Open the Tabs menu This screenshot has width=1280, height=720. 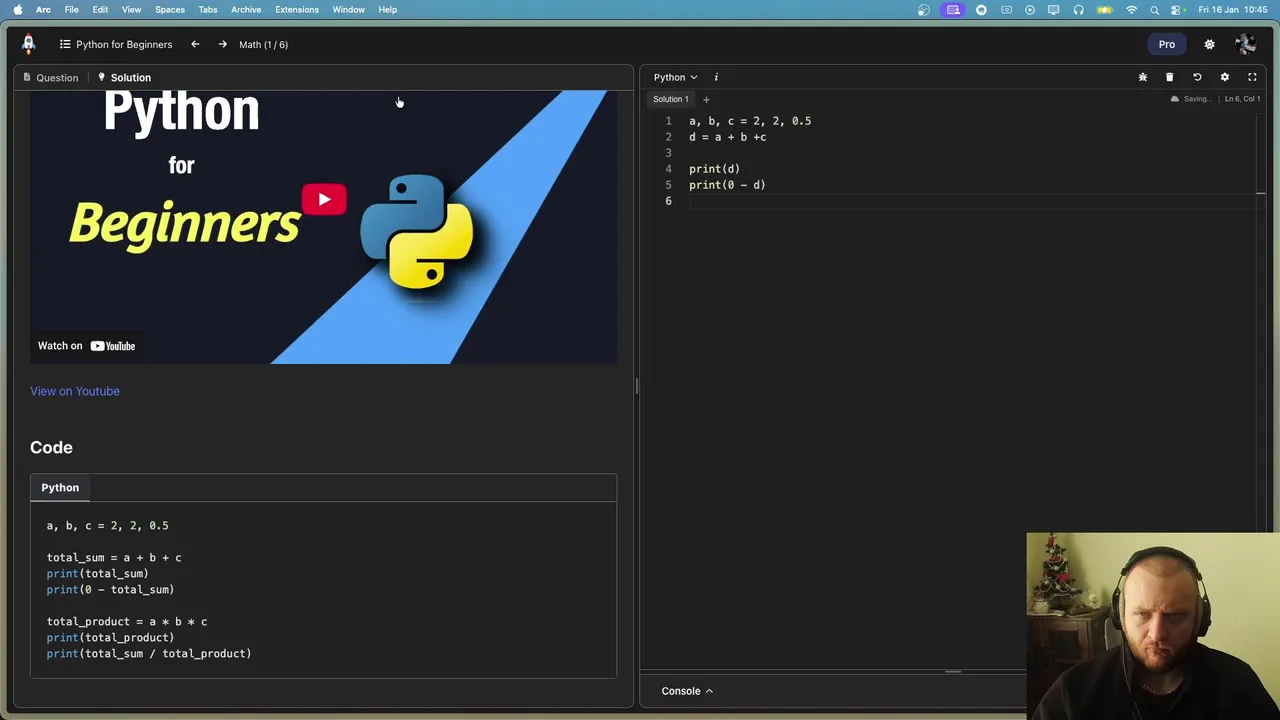(208, 10)
